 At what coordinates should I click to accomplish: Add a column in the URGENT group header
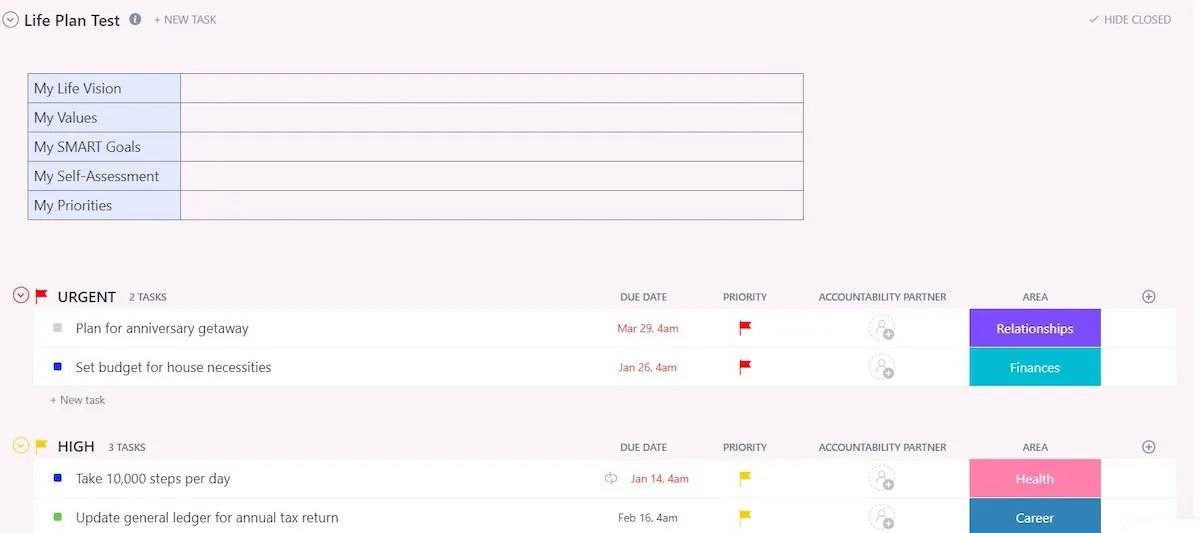(1149, 296)
